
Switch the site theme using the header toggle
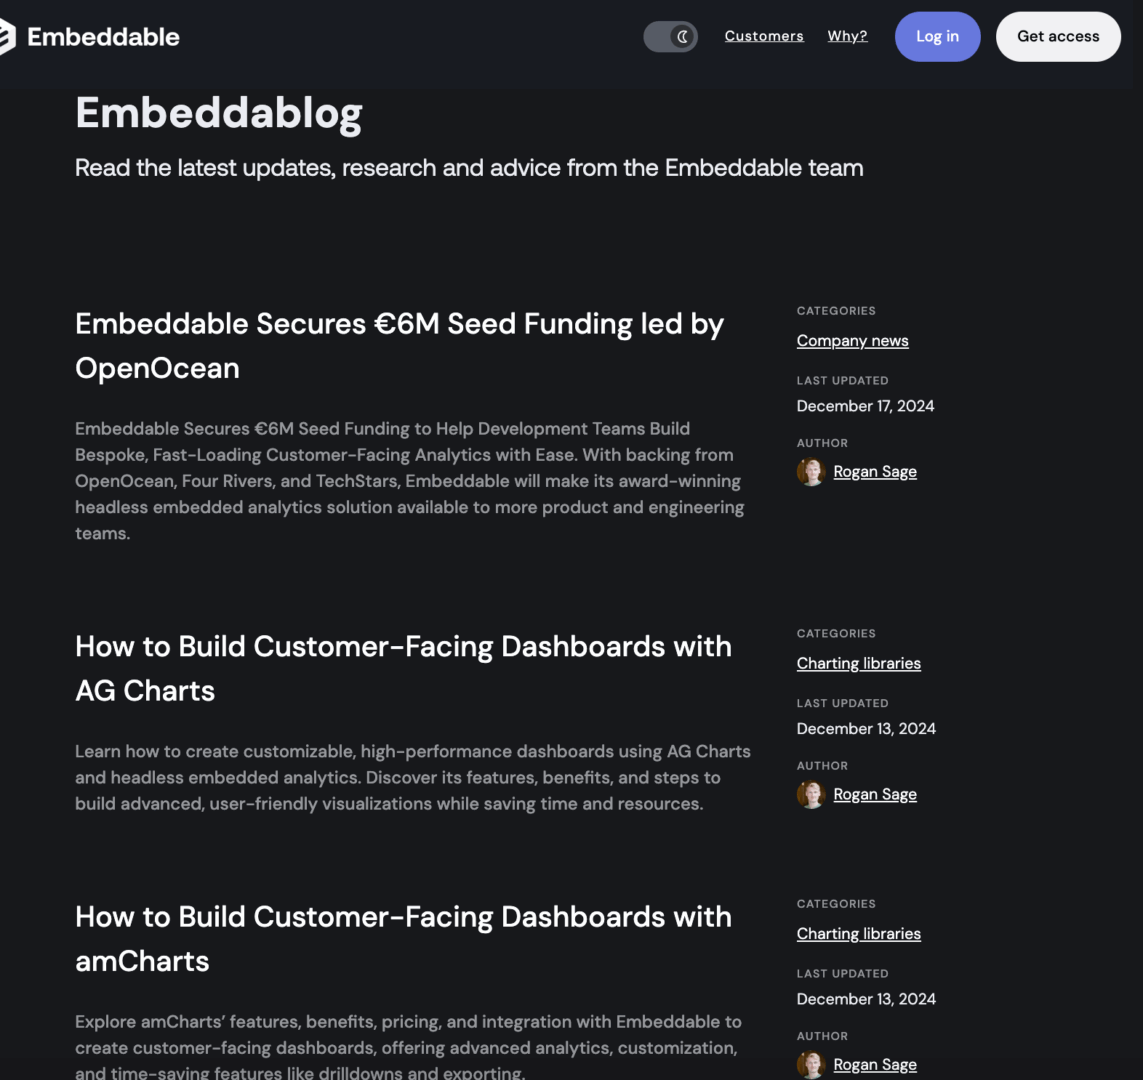(670, 36)
